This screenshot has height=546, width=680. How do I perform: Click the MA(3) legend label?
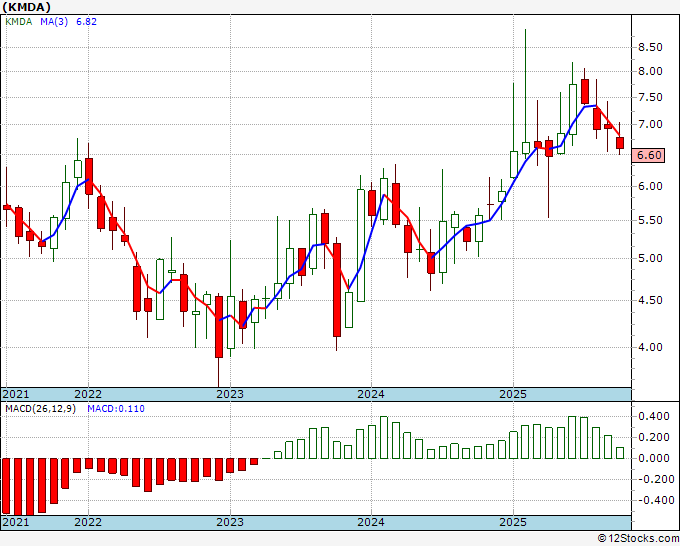coord(54,21)
